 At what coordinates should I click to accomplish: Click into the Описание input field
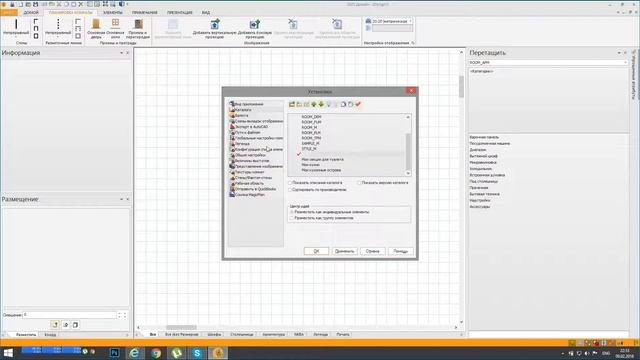point(69,315)
